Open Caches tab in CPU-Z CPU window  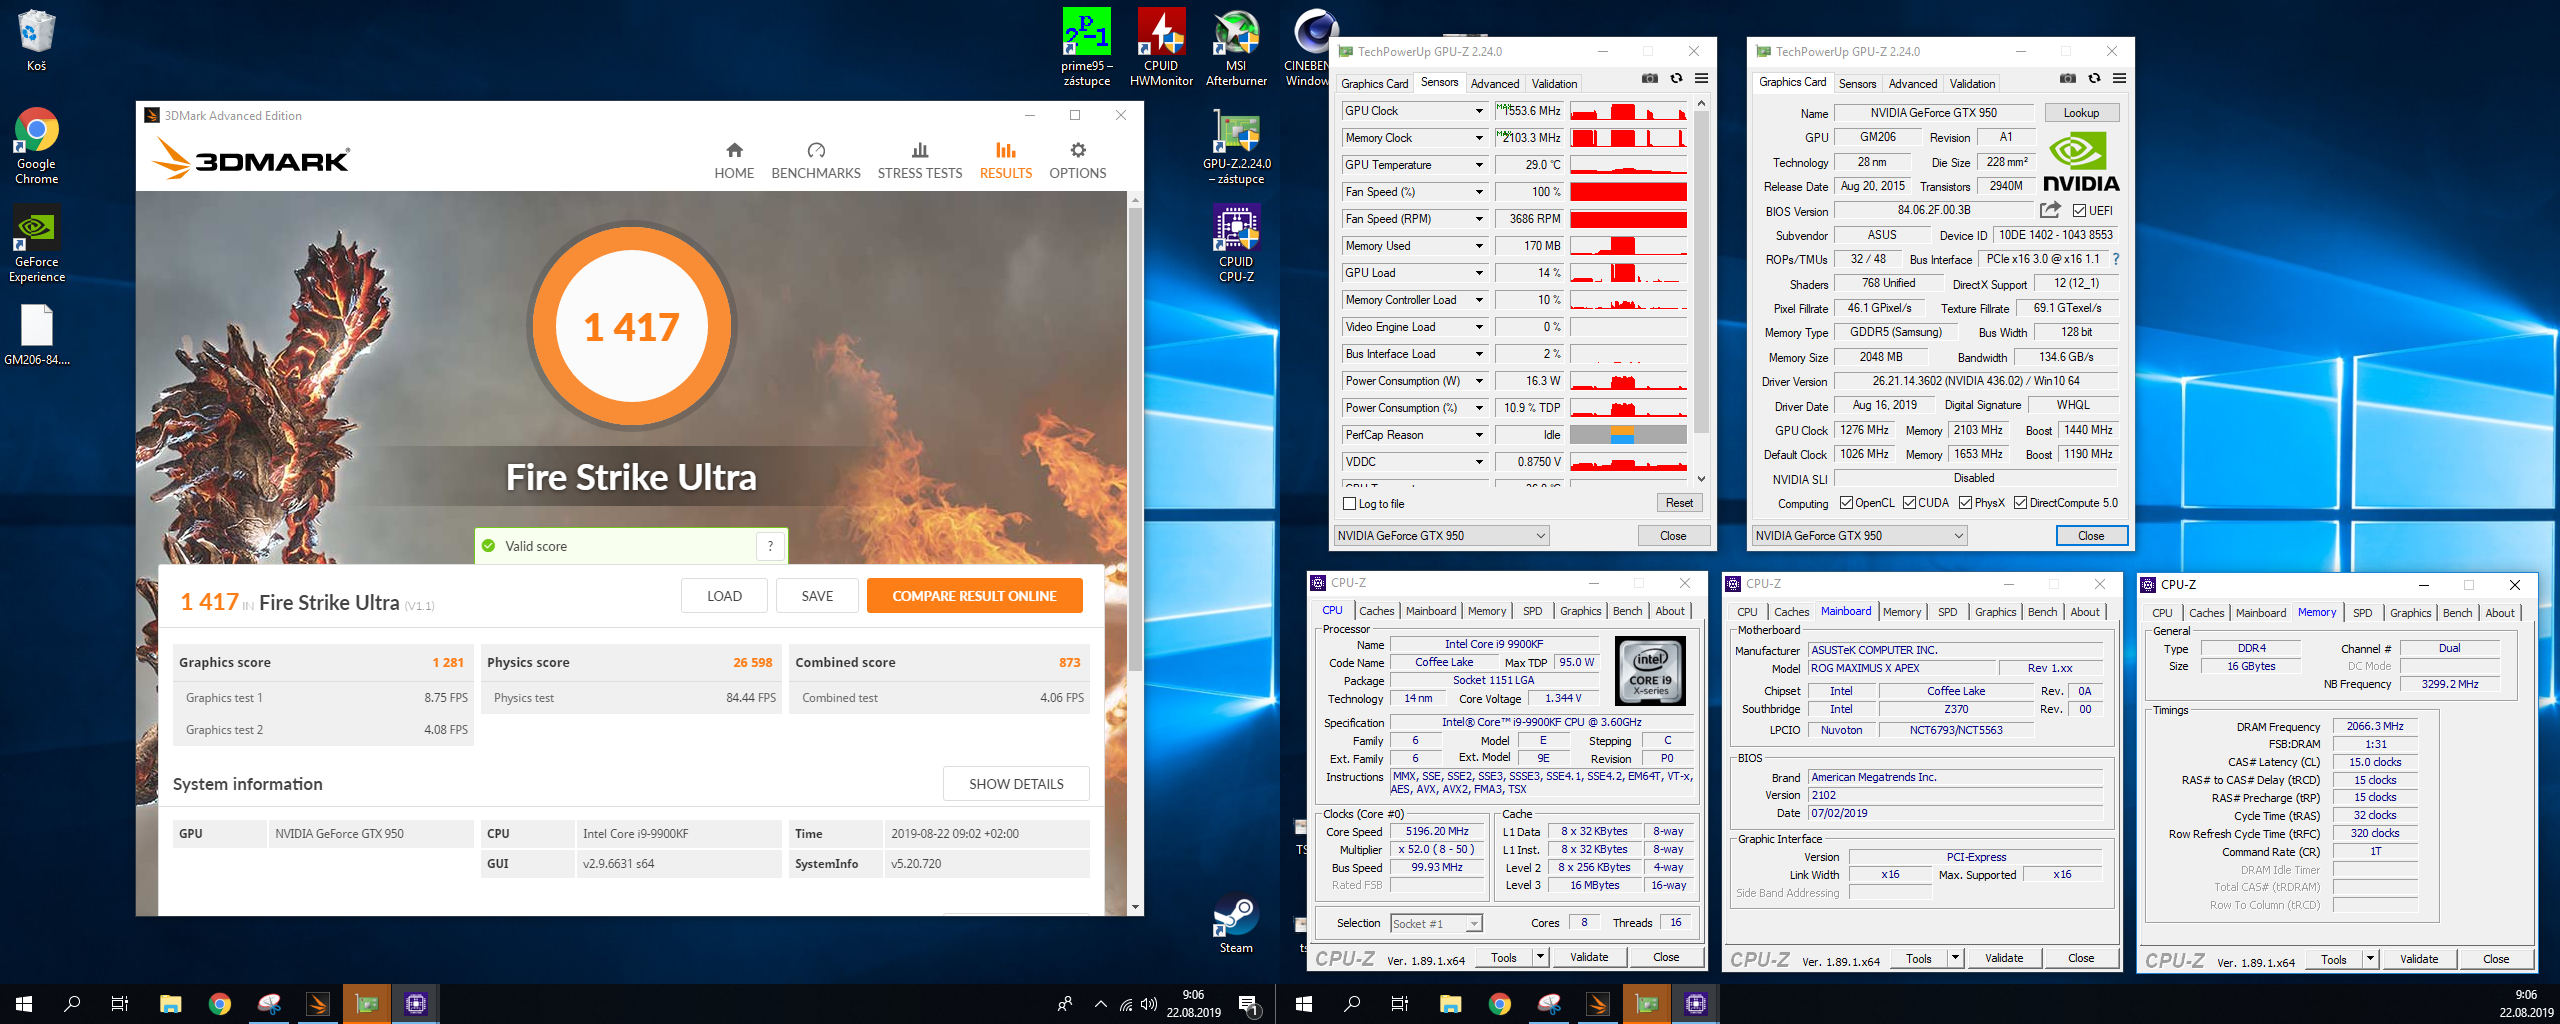tap(1376, 611)
